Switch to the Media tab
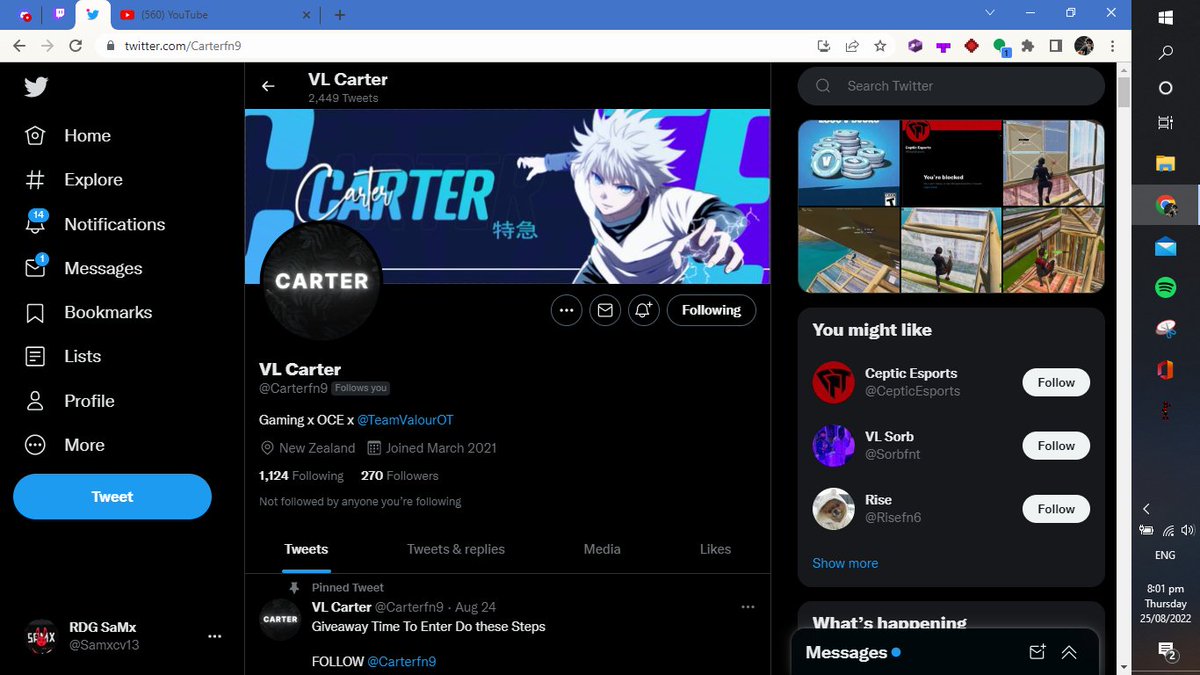Image resolution: width=1200 pixels, height=675 pixels. [x=602, y=549]
